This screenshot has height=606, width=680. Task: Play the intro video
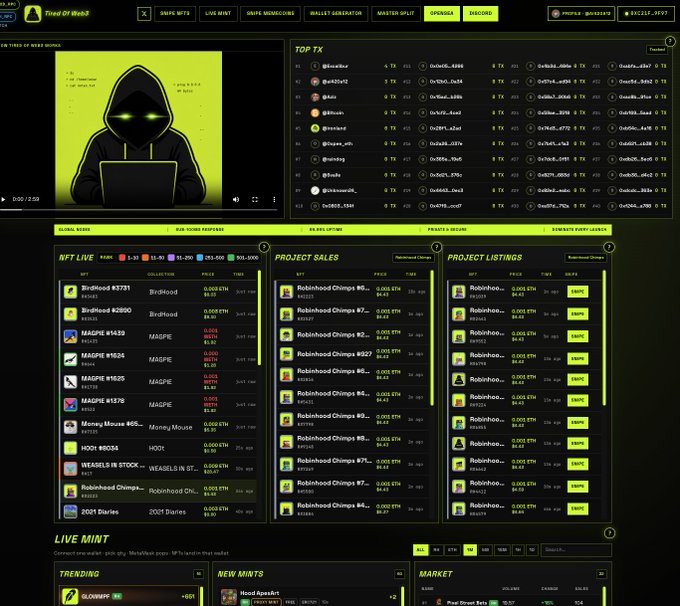coord(3,200)
